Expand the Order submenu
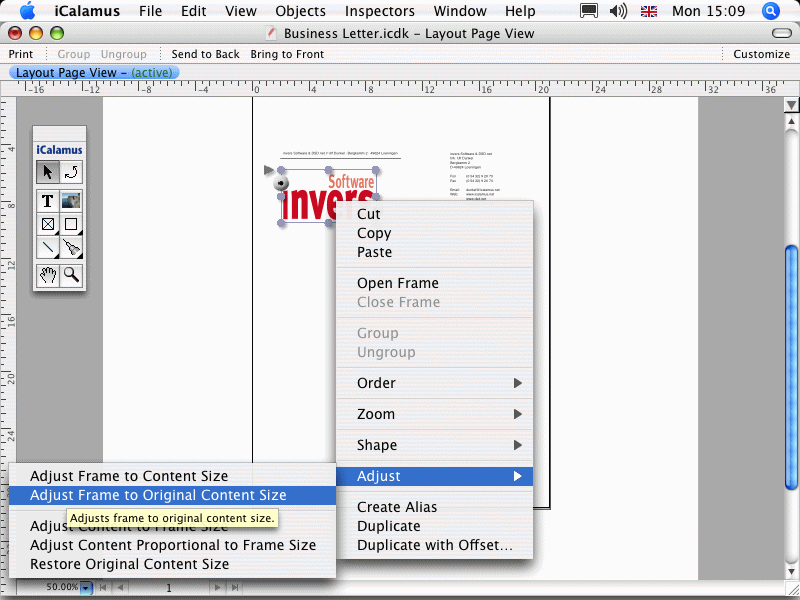This screenshot has height=600, width=800. 434,383
